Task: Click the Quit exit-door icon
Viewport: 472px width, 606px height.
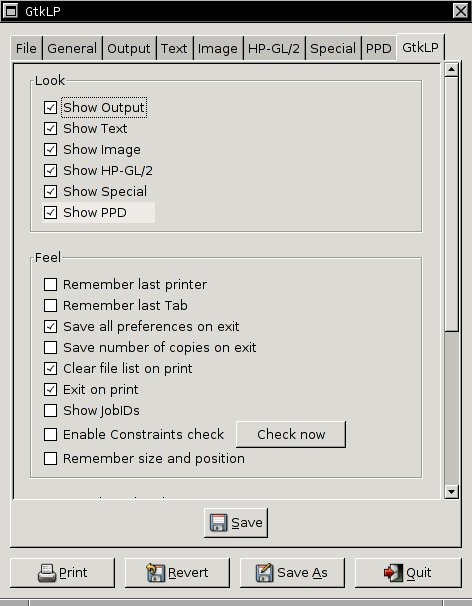Action: [x=394, y=572]
